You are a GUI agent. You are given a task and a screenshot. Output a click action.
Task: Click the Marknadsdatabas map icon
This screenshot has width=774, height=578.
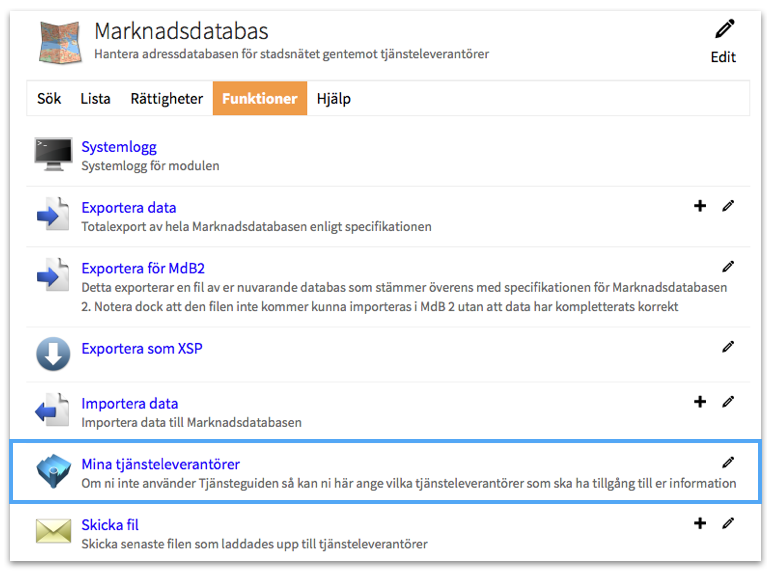[59, 41]
